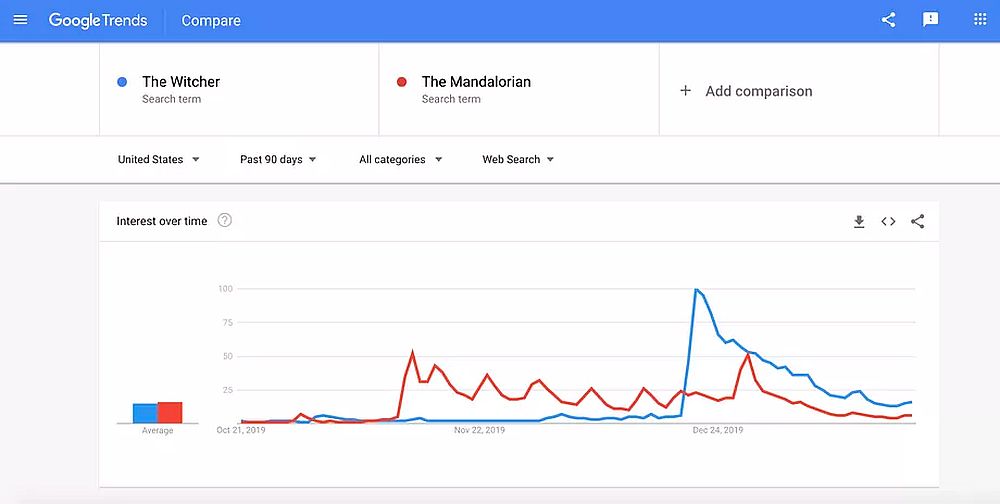This screenshot has width=1000, height=504.
Task: Click the share icon in header
Action: (x=888, y=20)
